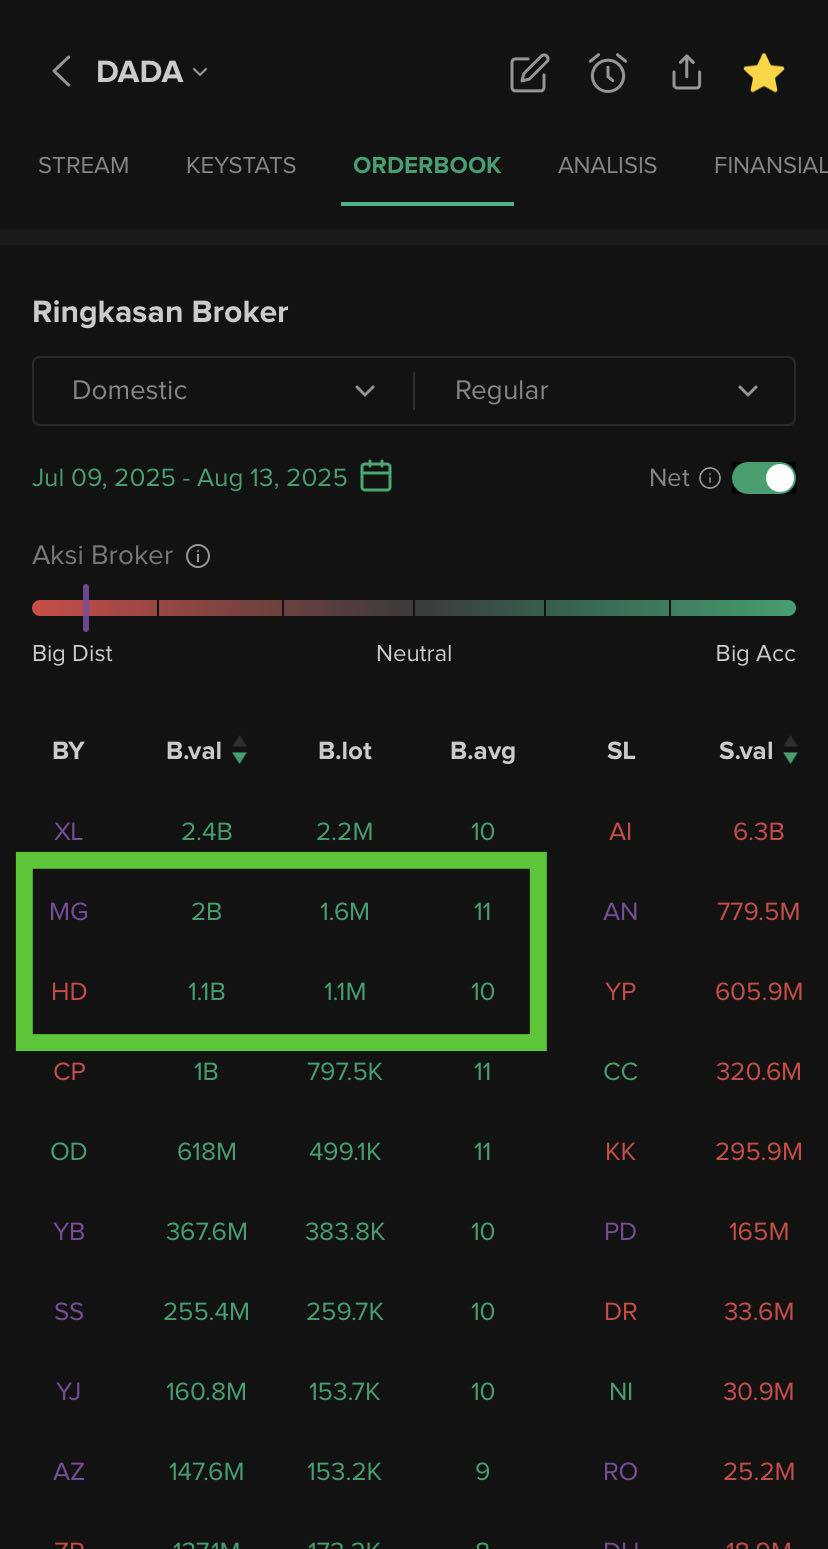
Task: Click the Aksi Broker indicator bar
Action: click(414, 608)
